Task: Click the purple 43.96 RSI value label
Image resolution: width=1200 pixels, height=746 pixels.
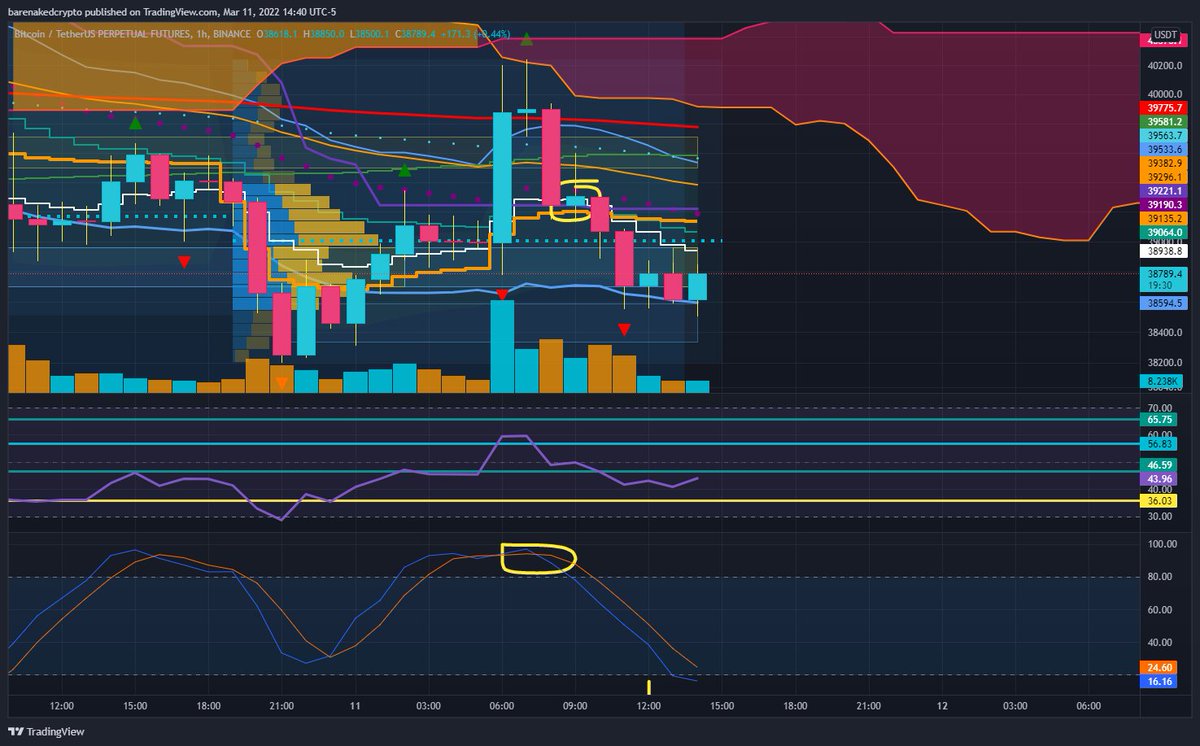Action: coord(1160,478)
